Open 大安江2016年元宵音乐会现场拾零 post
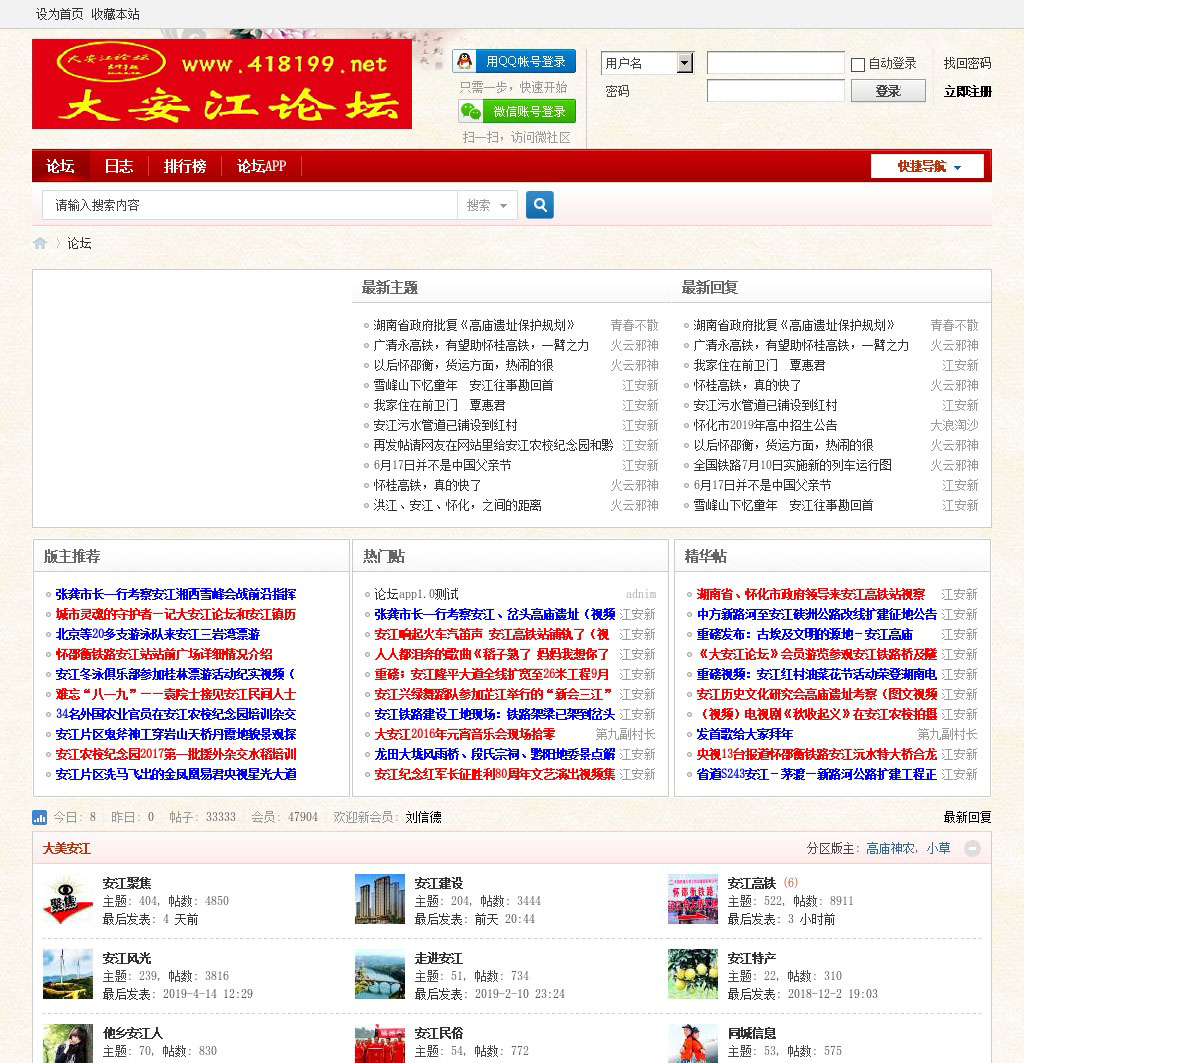1200x1063 pixels. [465, 734]
